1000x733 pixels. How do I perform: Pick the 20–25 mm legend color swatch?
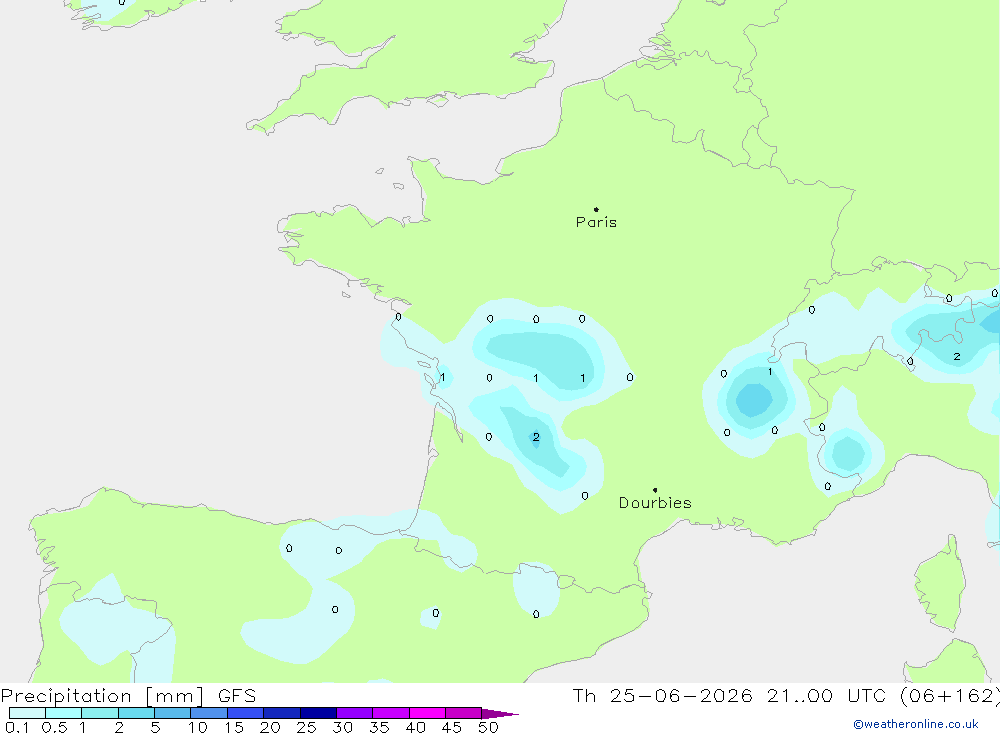pyautogui.click(x=282, y=713)
